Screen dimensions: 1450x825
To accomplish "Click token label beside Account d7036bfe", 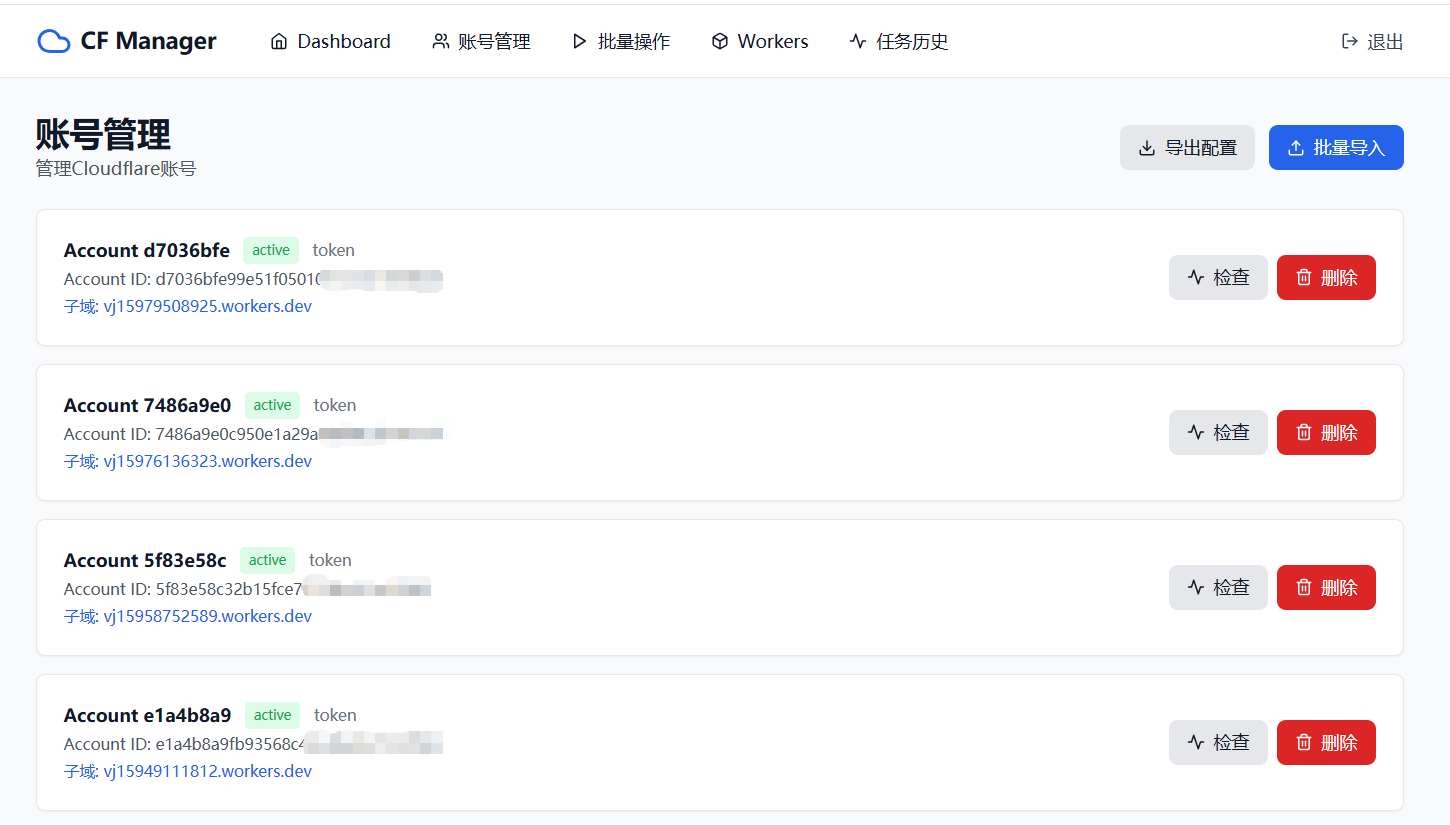I will [334, 250].
